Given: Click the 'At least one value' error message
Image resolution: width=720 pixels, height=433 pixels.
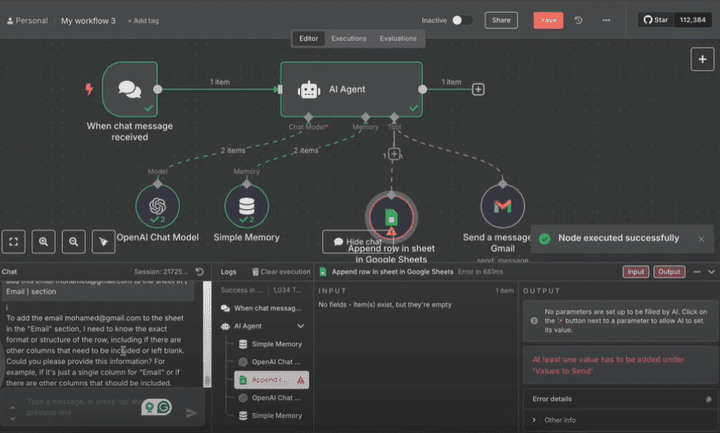Looking at the screenshot, I should (608, 365).
